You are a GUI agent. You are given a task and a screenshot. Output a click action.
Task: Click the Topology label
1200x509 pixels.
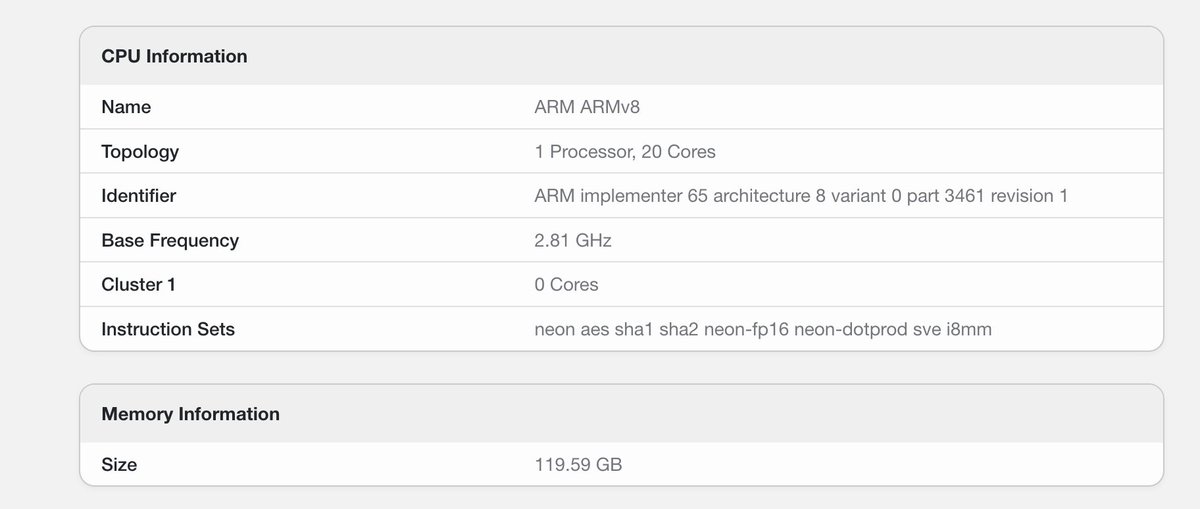click(140, 152)
